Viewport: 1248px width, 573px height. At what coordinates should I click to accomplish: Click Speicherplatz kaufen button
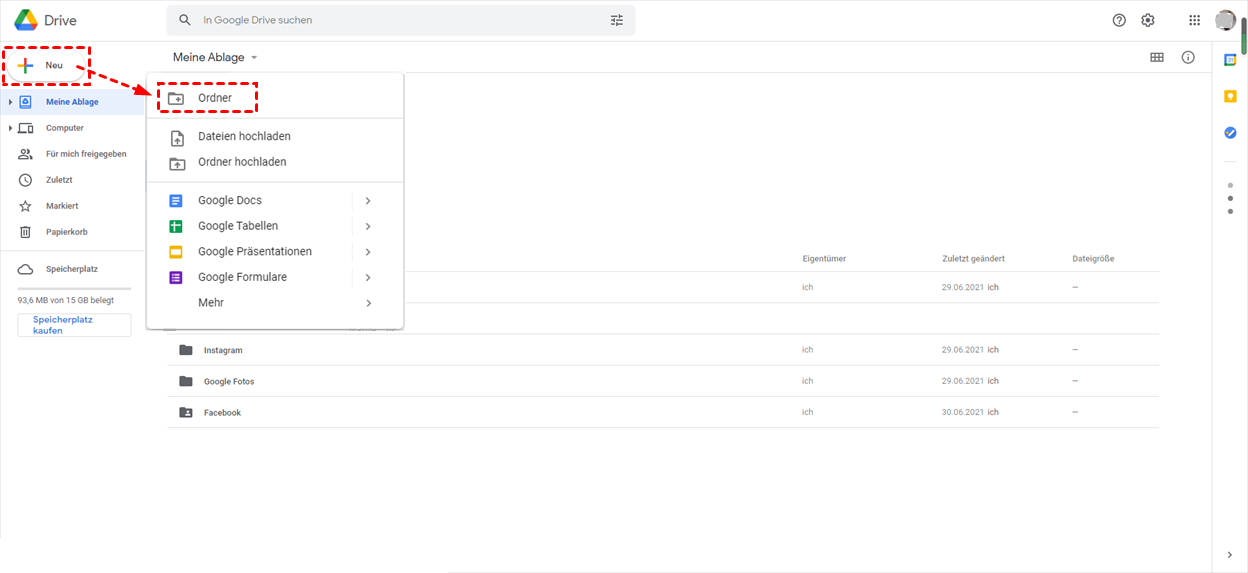(74, 325)
